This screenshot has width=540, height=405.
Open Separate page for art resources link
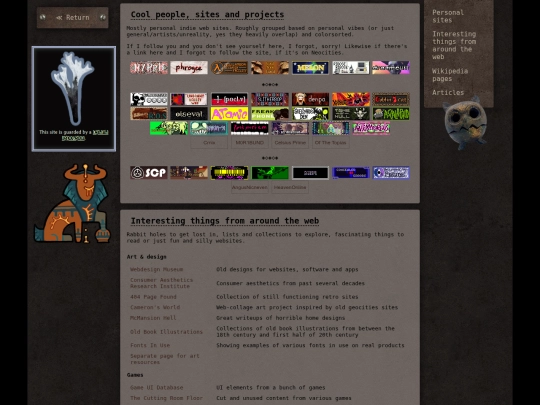click(x=165, y=359)
